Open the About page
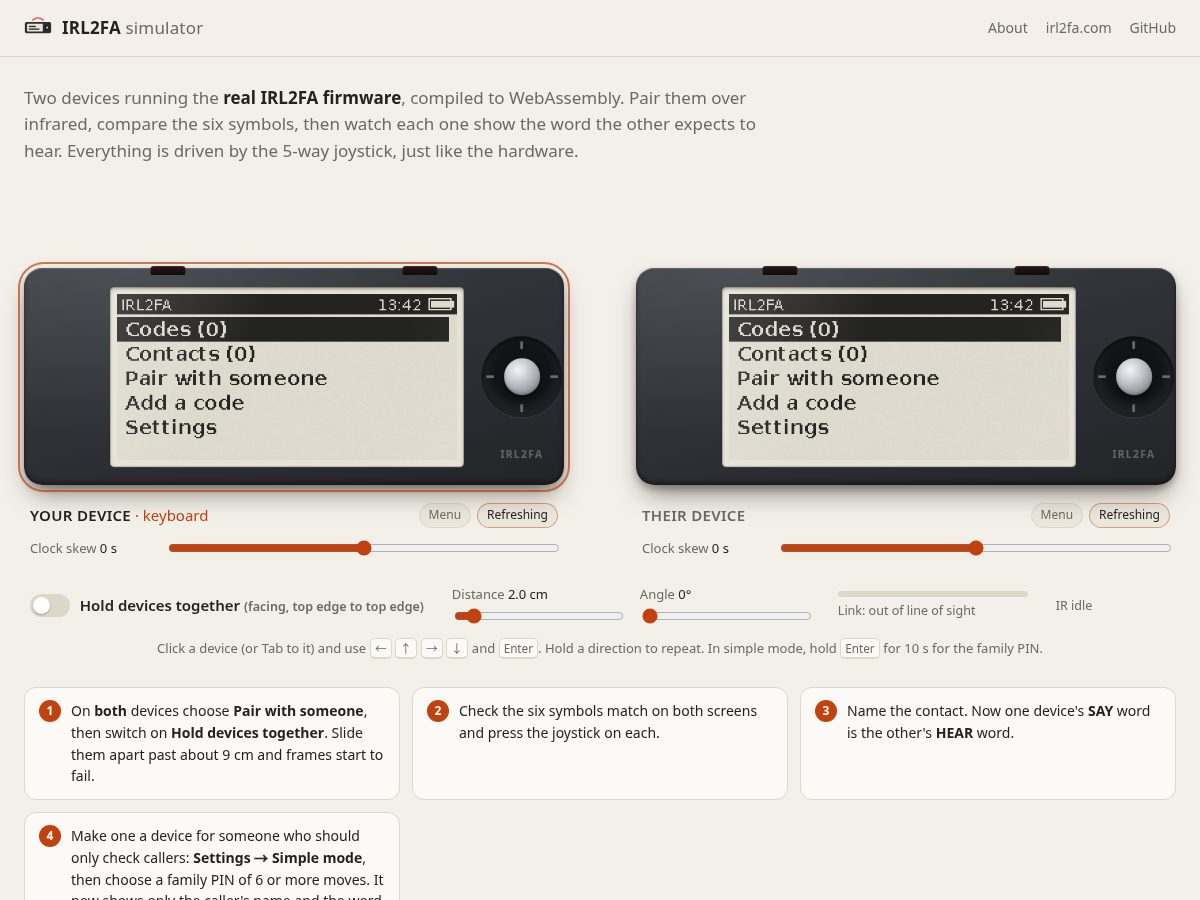The height and width of the screenshot is (900, 1200). coord(1007,28)
